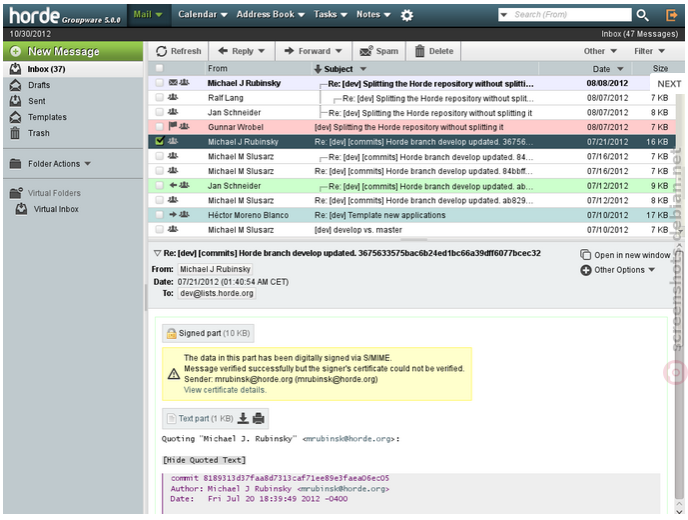Open the search type dropdown arrow
This screenshot has width=688, height=520.
tap(504, 15)
